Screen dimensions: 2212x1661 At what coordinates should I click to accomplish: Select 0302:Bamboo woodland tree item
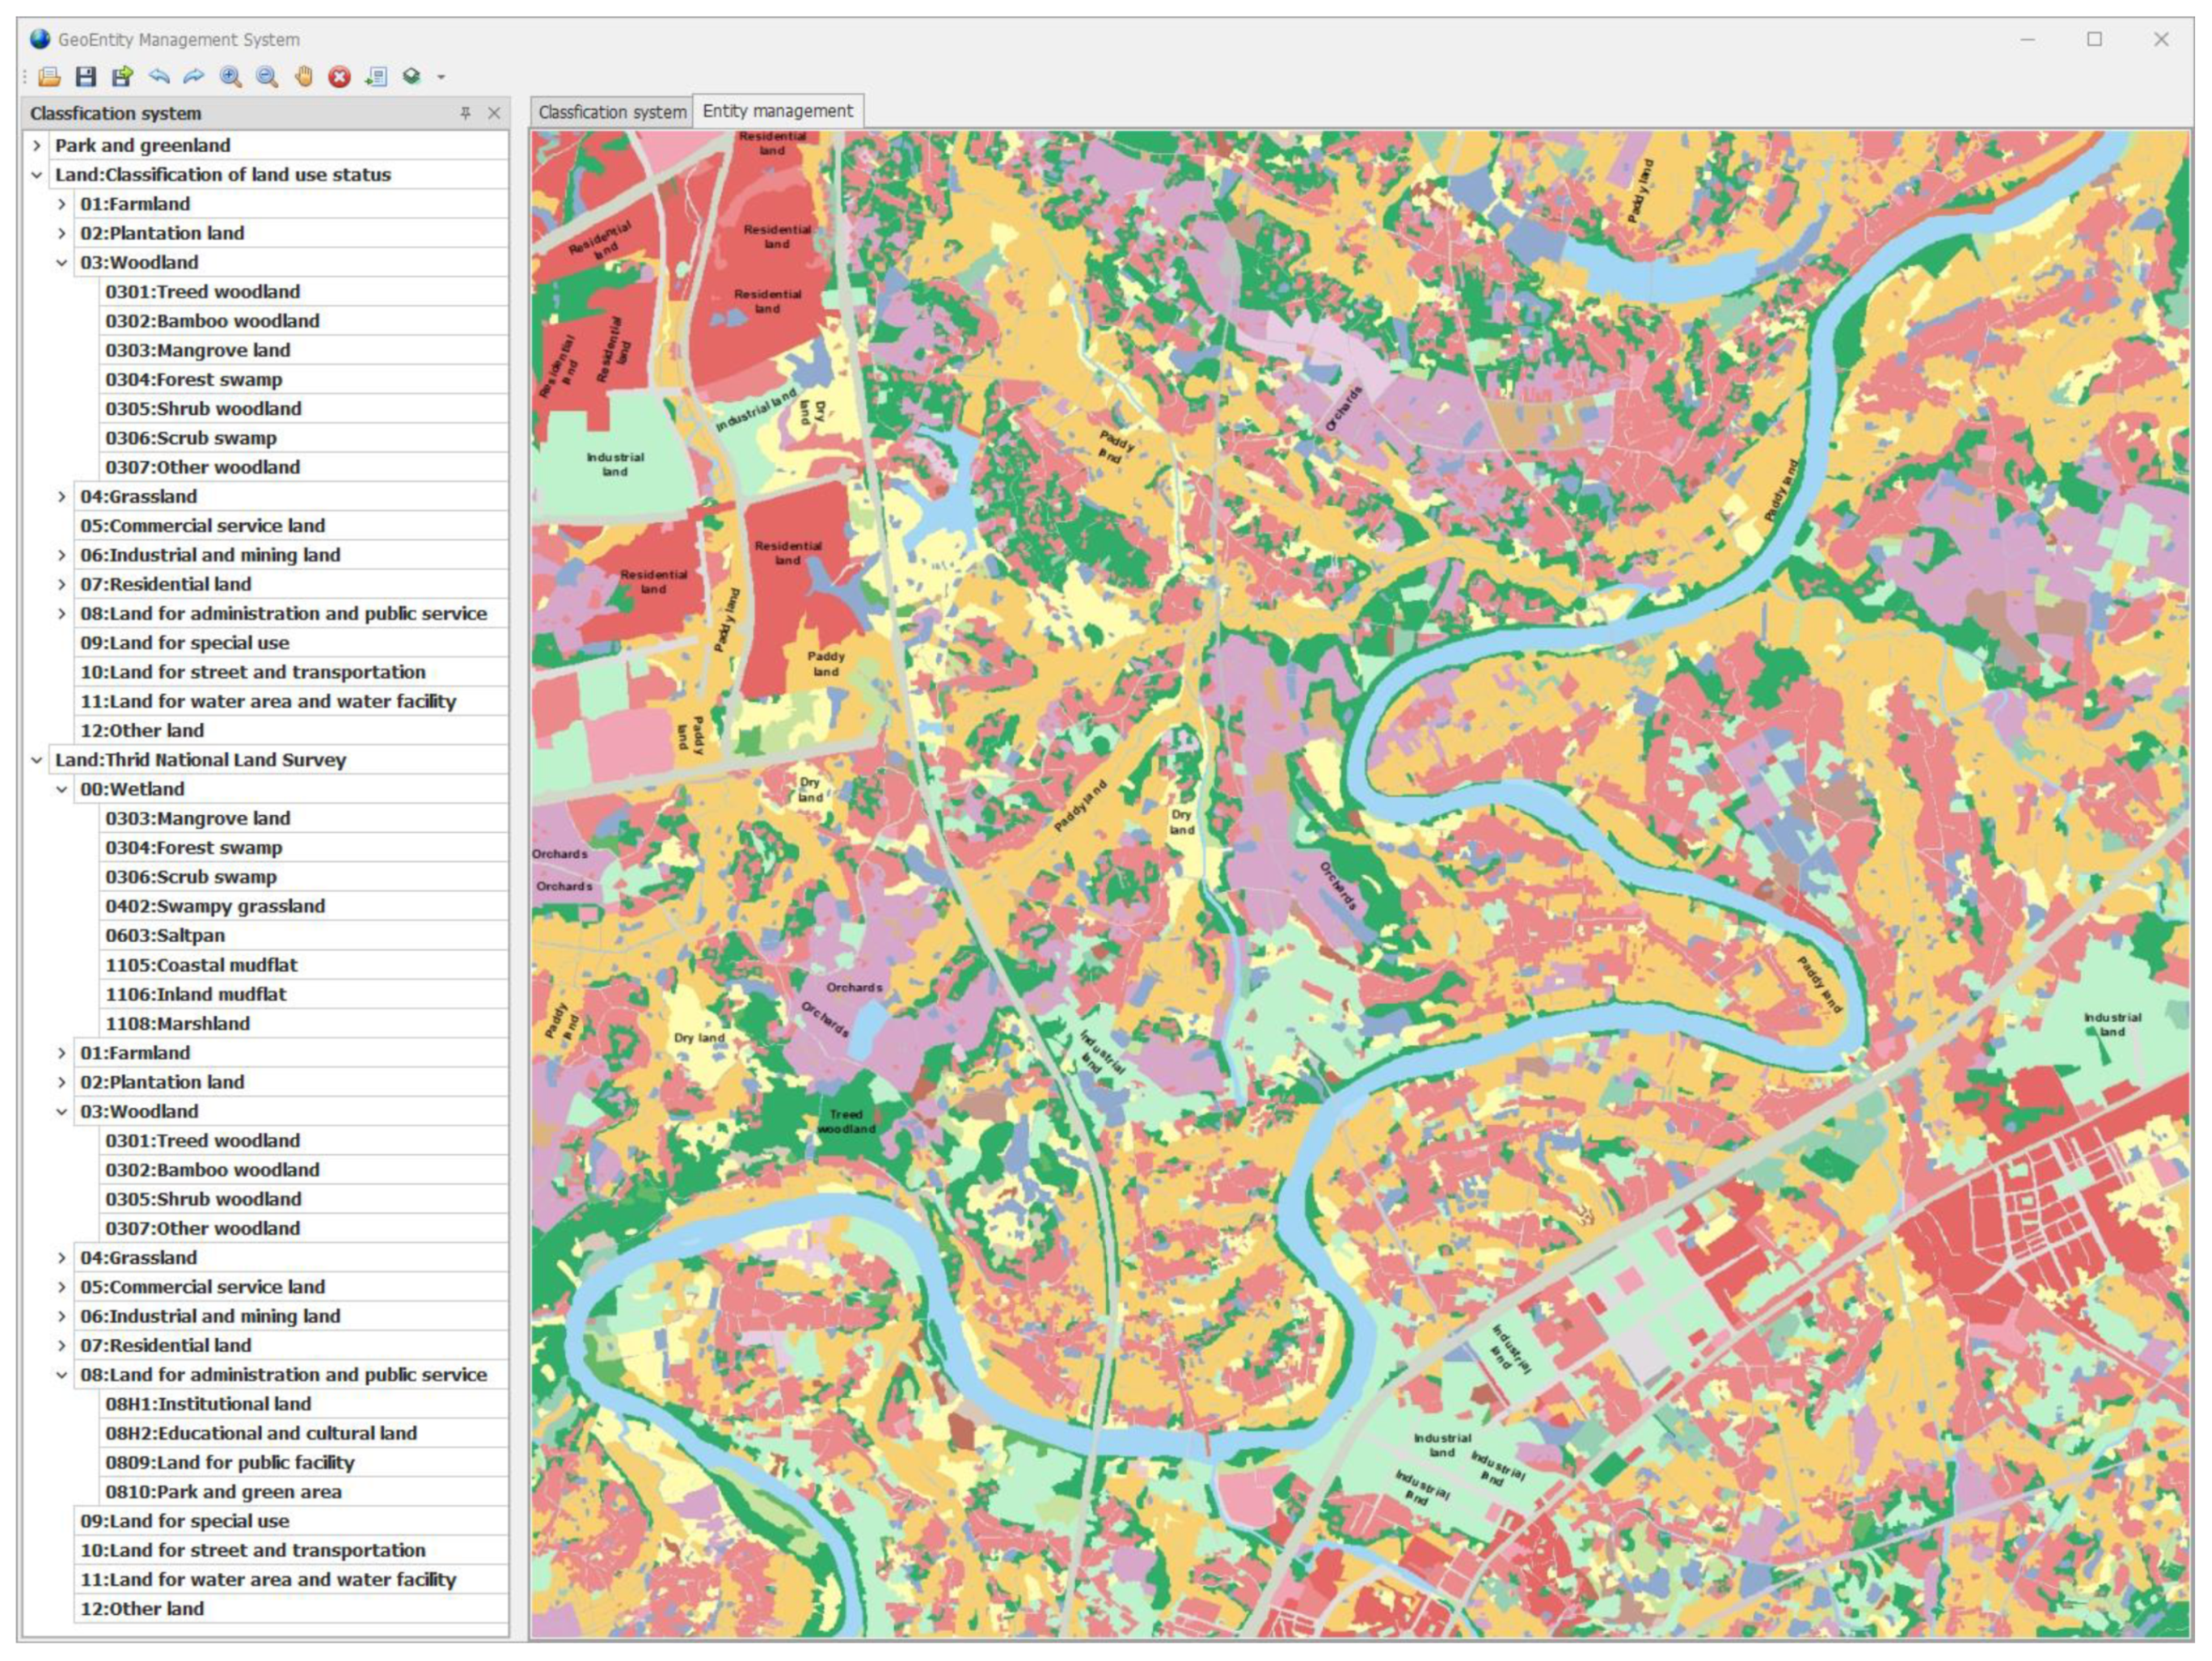coord(212,321)
